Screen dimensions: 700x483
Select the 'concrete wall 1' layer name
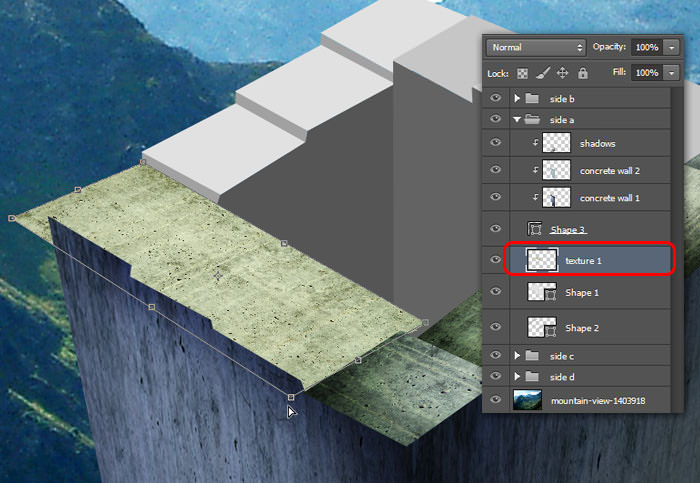(610, 198)
